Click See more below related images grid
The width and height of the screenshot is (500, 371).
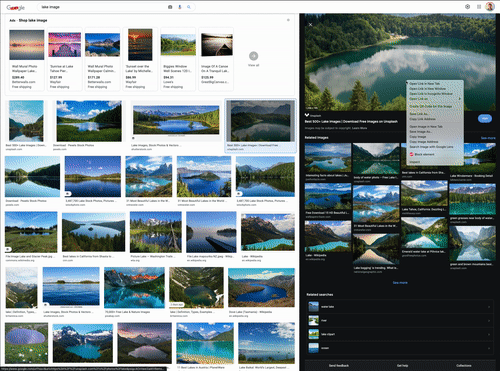(400, 283)
